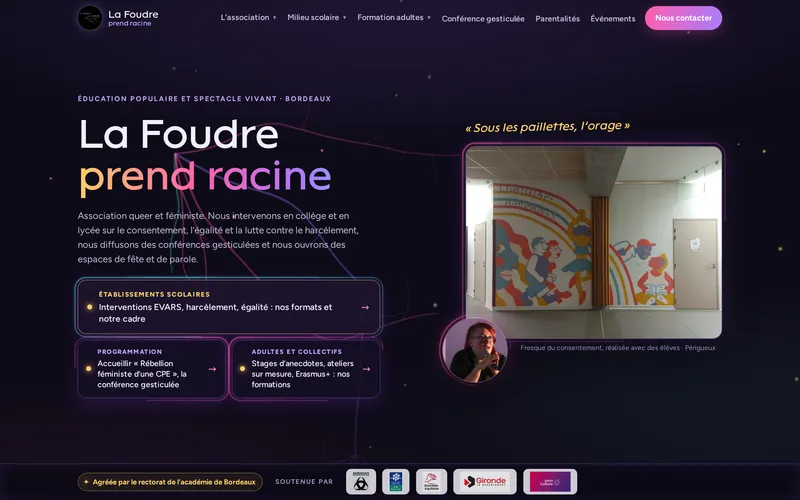Click the round portrait photo of speaker
This screenshot has width=800, height=500.
tap(474, 350)
